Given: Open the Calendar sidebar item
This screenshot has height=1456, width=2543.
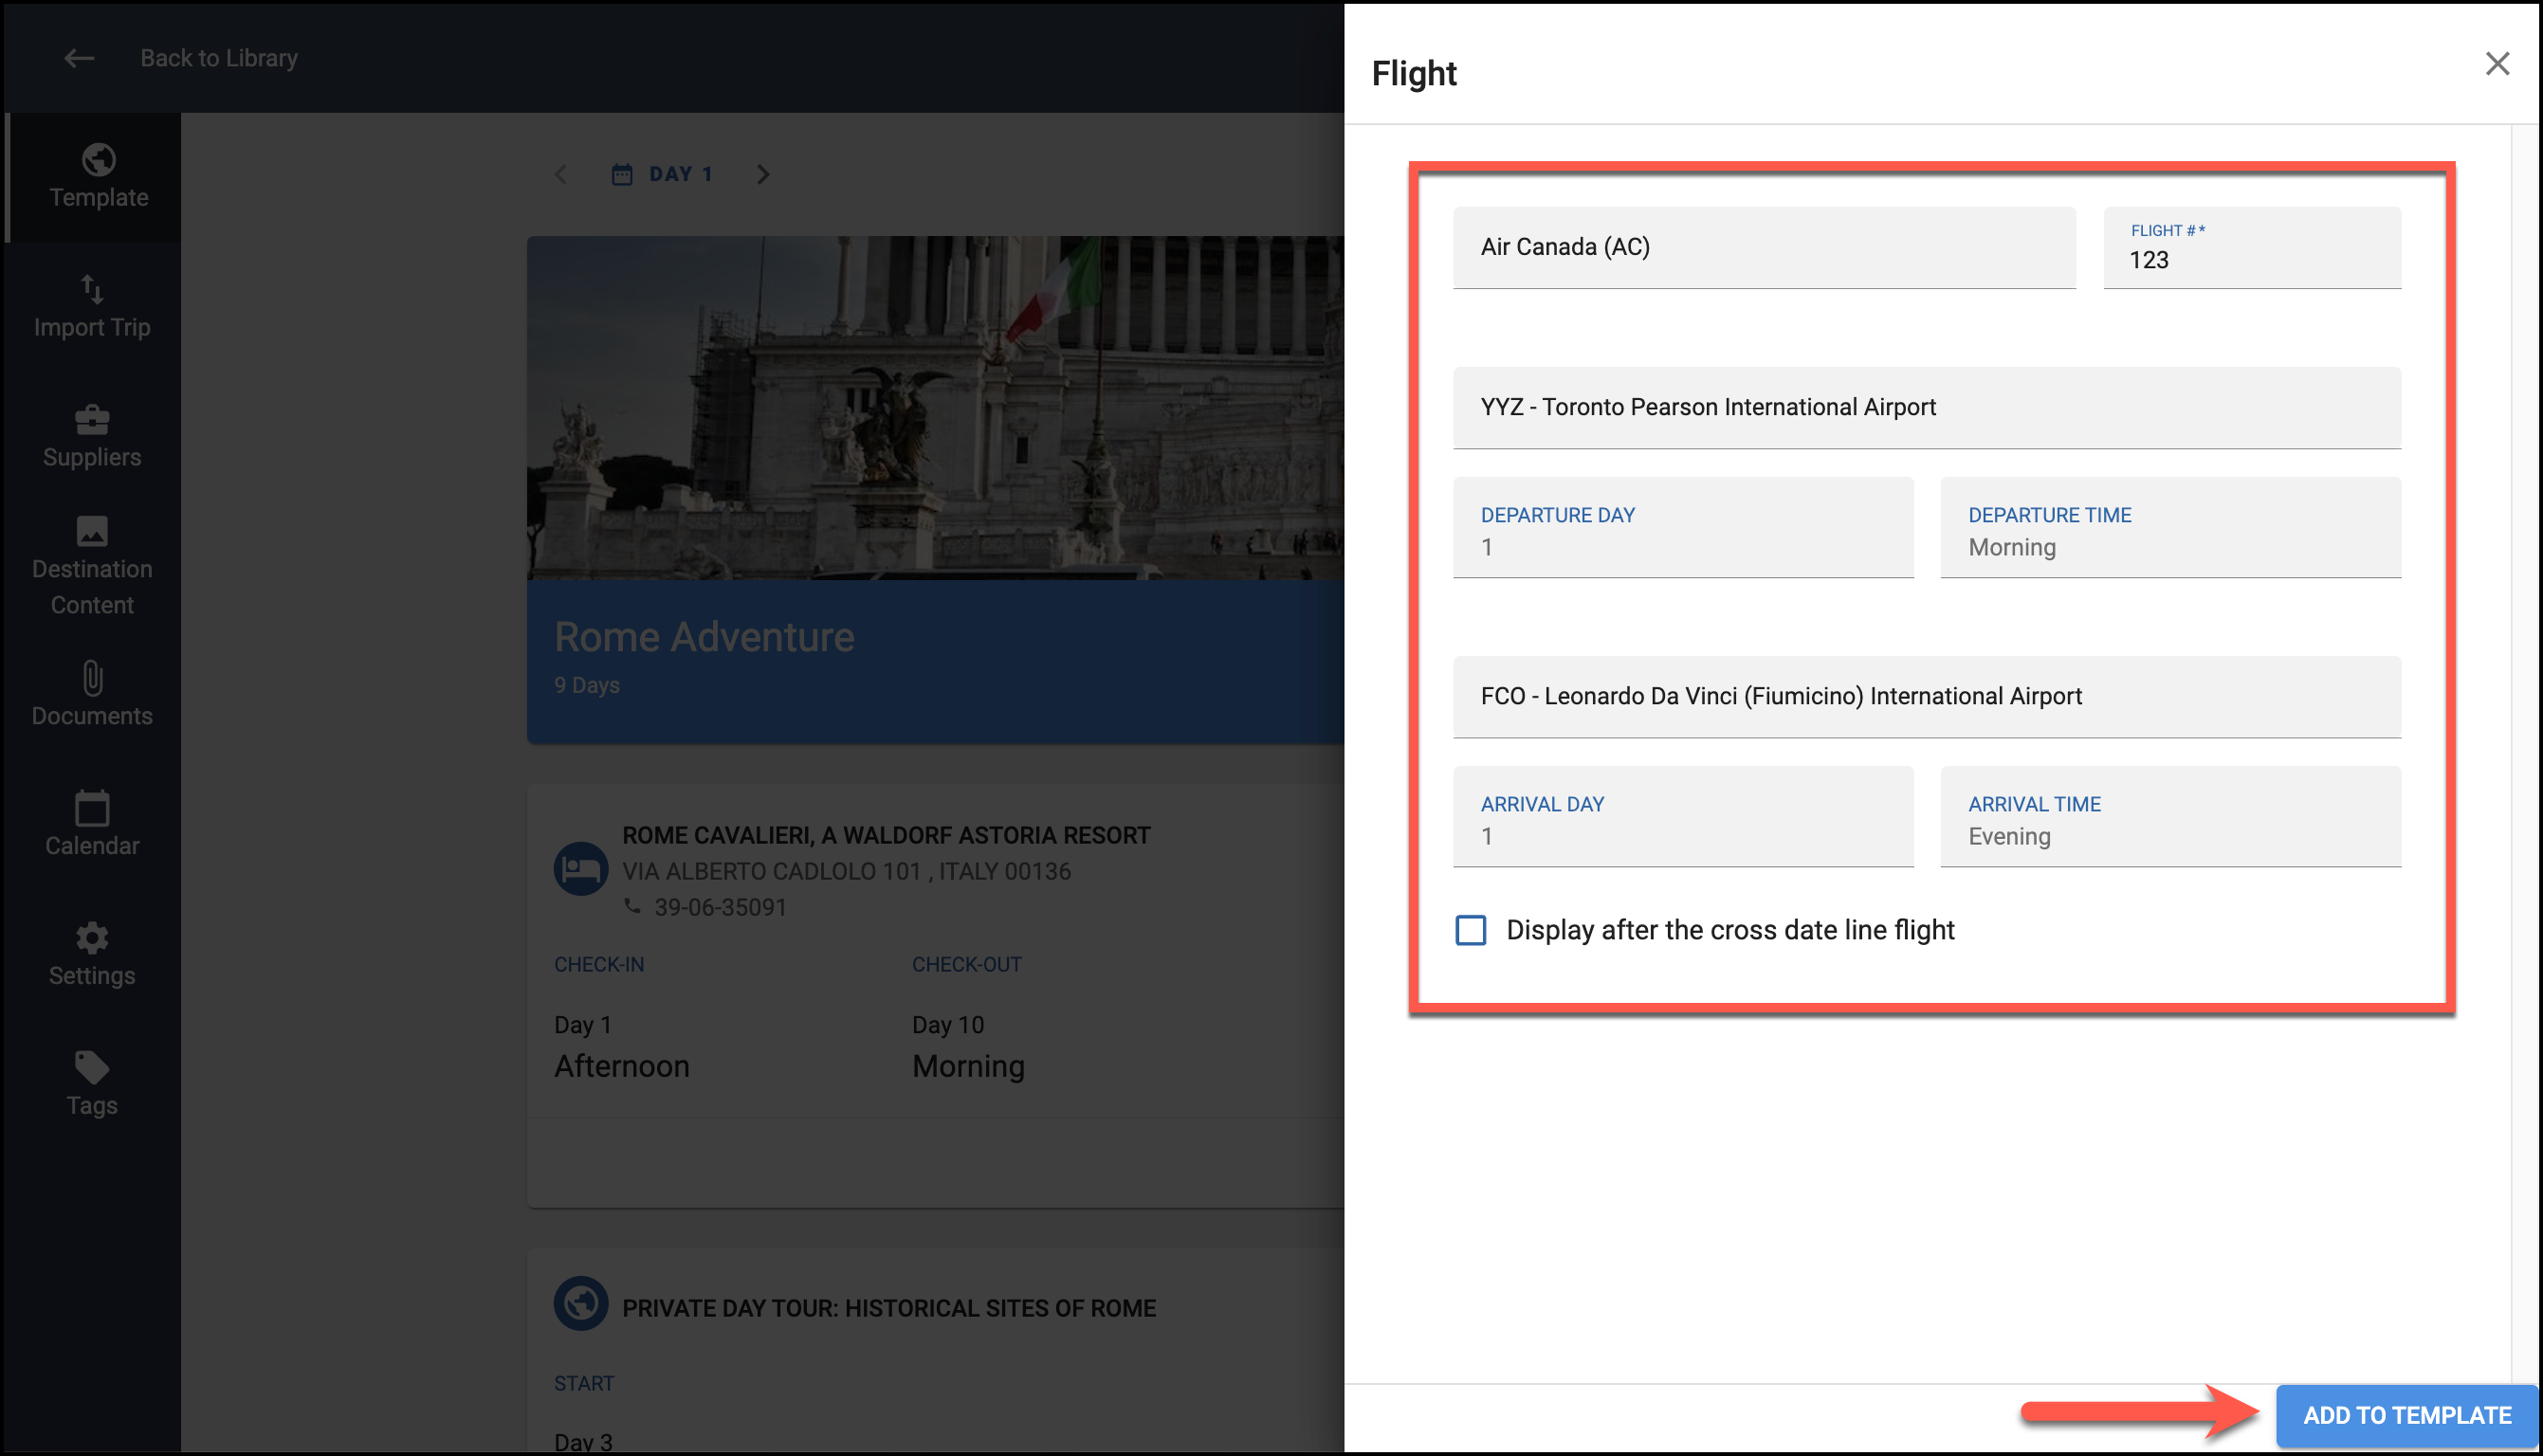Looking at the screenshot, I should pos(92,825).
